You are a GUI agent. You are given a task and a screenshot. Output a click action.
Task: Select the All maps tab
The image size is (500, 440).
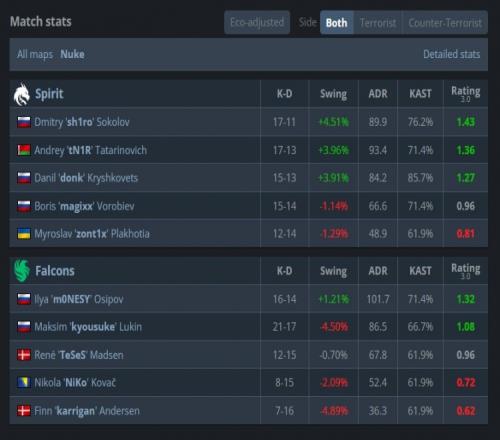click(35, 54)
